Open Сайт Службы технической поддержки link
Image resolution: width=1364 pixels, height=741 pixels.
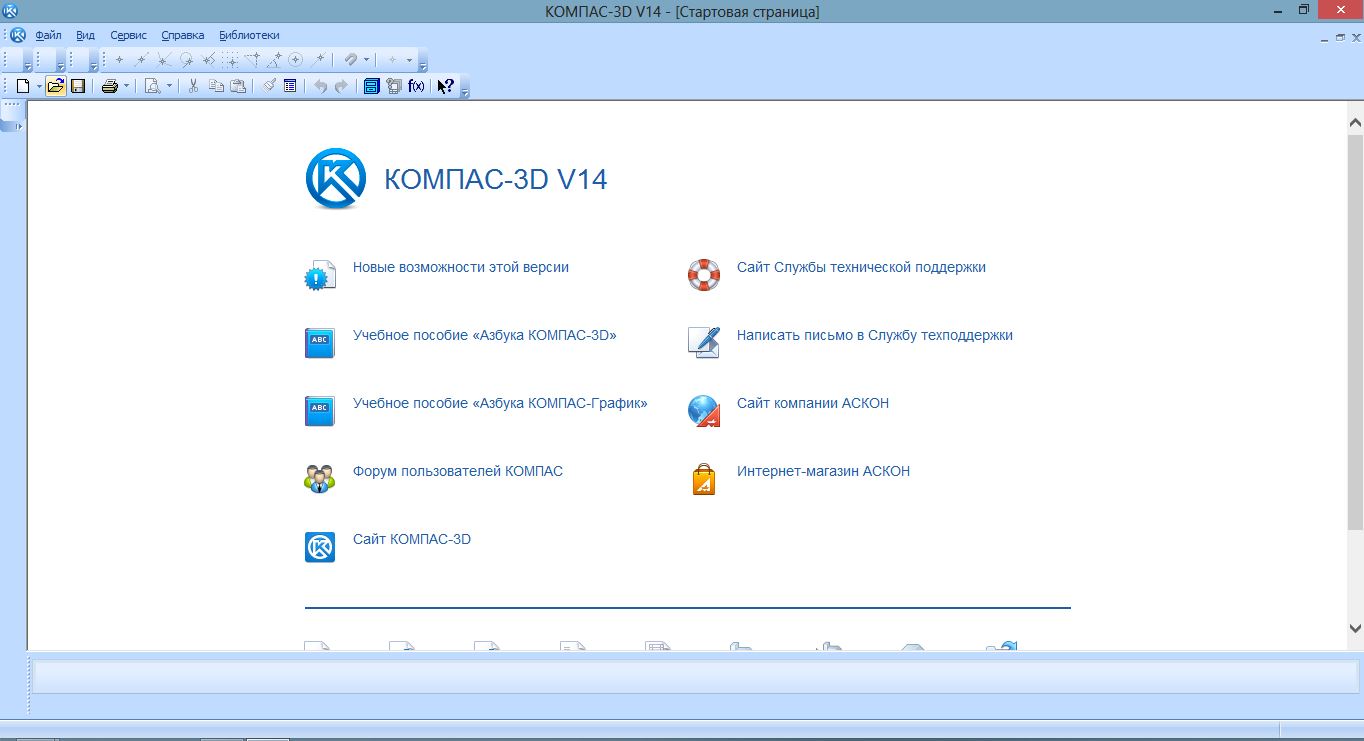(x=861, y=267)
